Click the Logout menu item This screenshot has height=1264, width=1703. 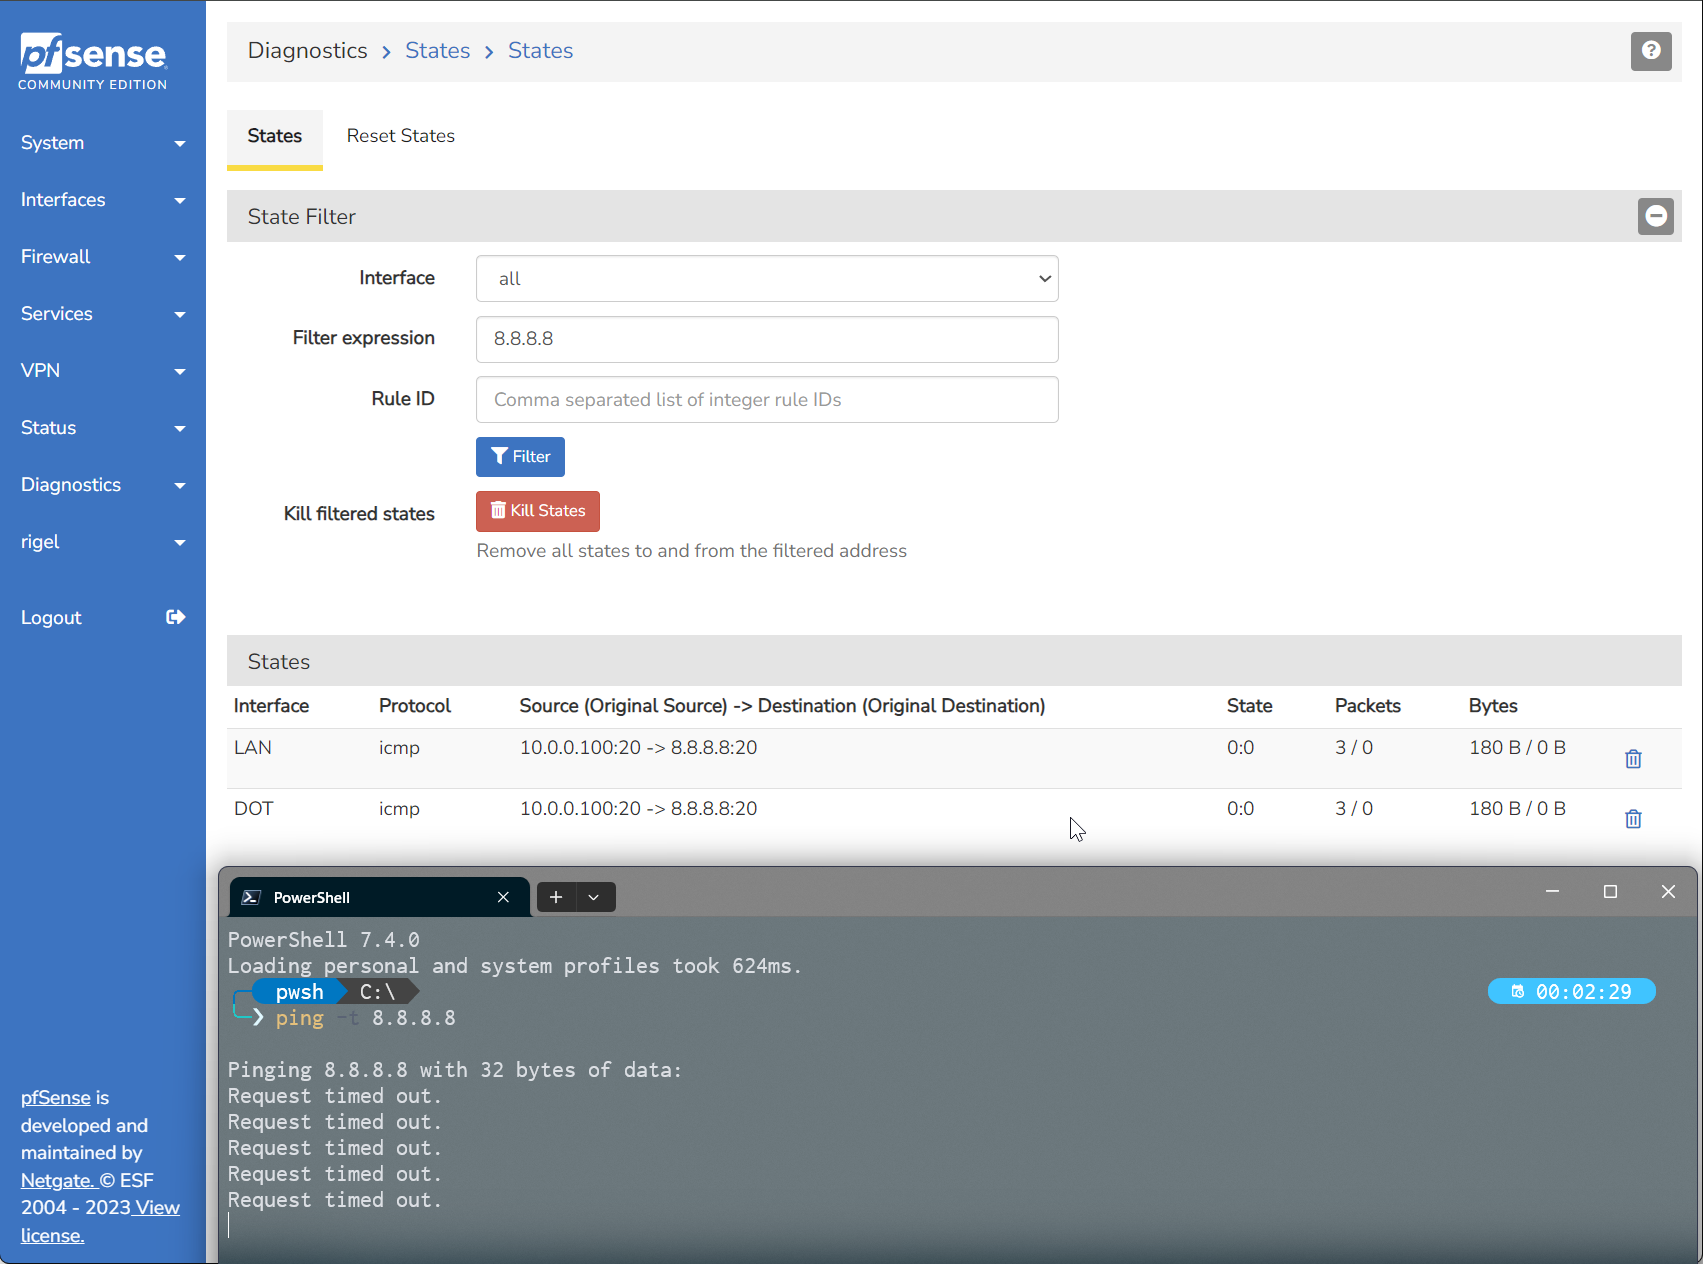click(103, 618)
